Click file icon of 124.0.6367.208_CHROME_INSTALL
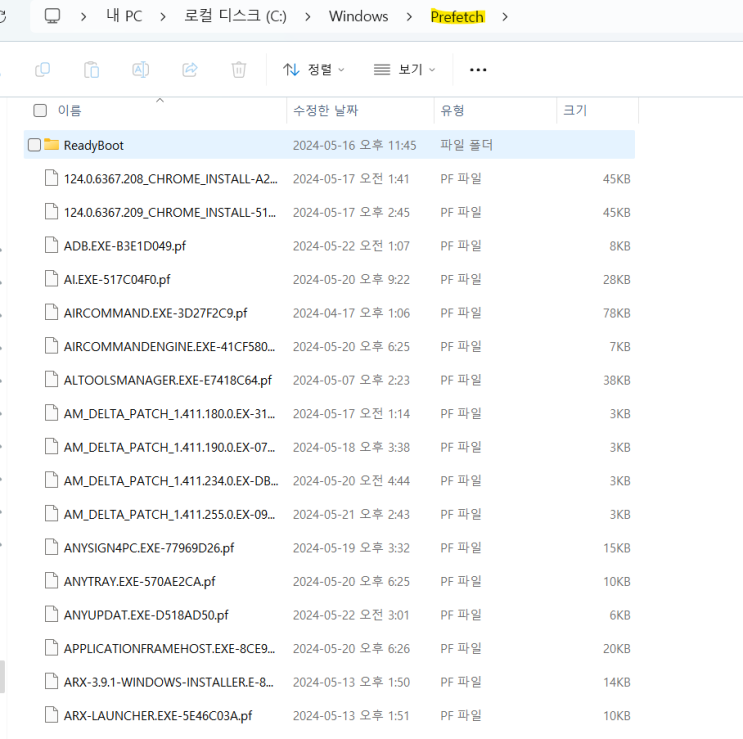 [52, 178]
